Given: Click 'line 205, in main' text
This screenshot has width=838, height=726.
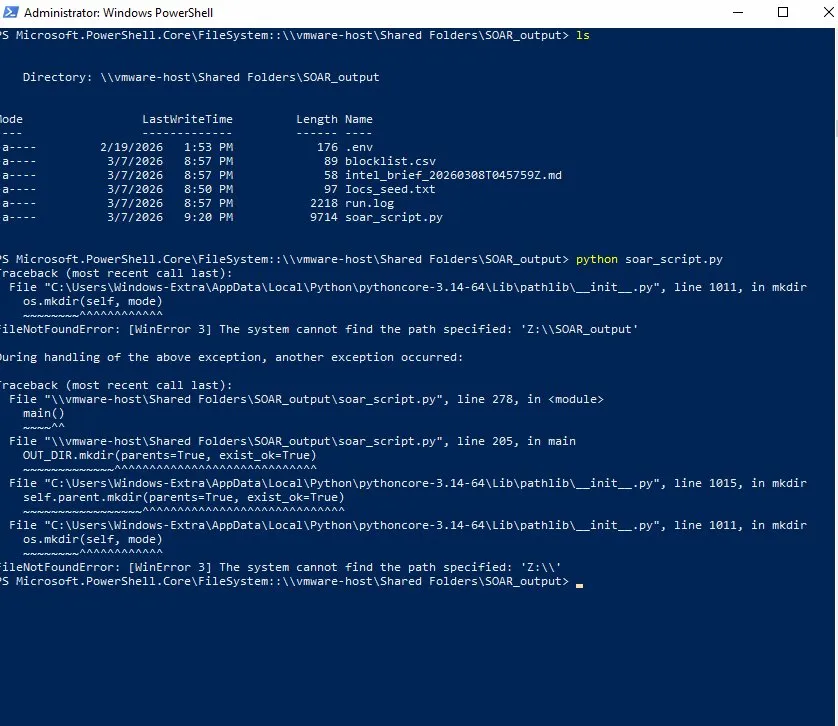Looking at the screenshot, I should (516, 442).
